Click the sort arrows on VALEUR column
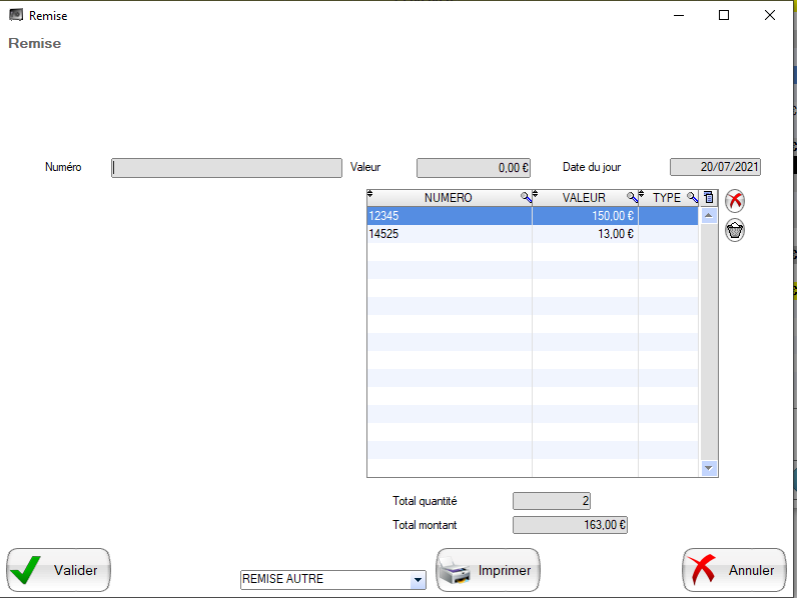Image resolution: width=797 pixels, height=598 pixels. point(536,194)
